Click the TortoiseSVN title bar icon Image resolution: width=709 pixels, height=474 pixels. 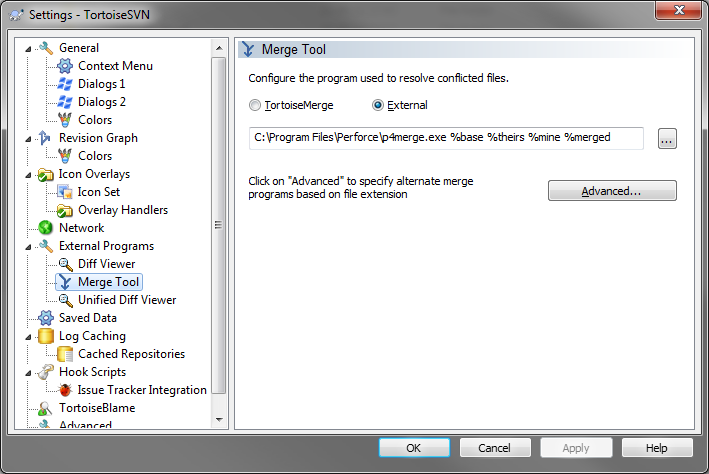pyautogui.click(x=16, y=15)
